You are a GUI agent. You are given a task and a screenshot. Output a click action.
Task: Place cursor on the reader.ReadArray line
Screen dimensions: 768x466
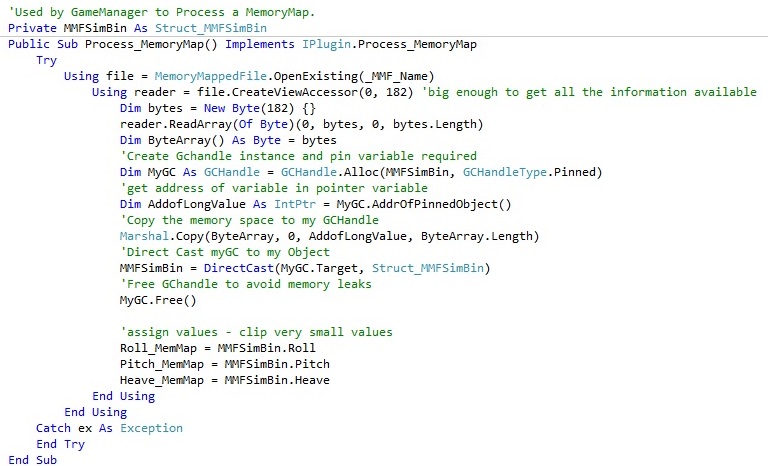[x=300, y=124]
